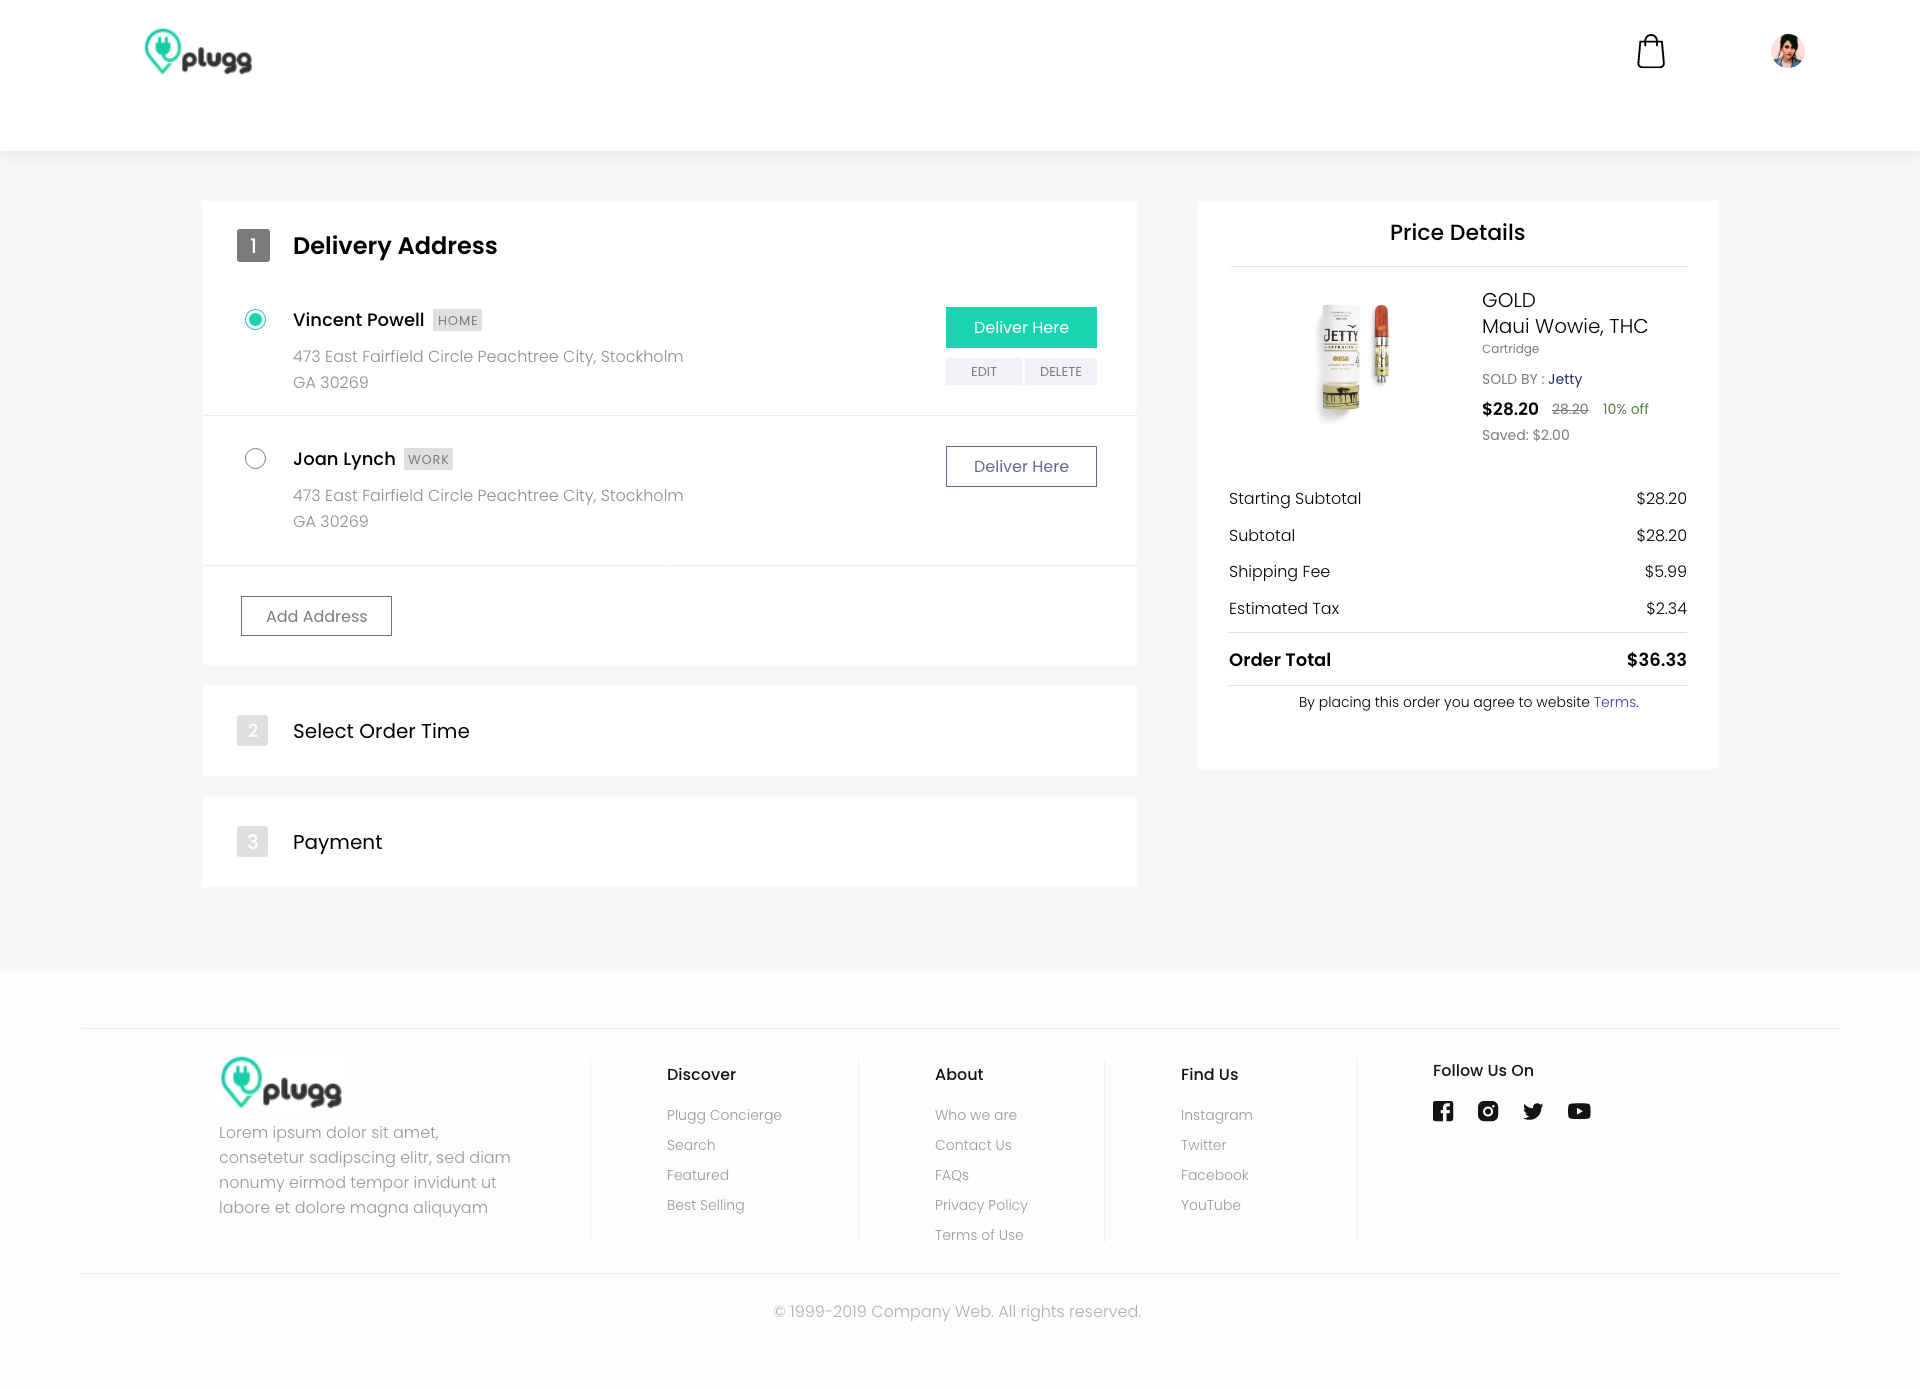Click the HOME tag beside Vincent Powell
This screenshot has height=1388, width=1920.
pyautogui.click(x=457, y=320)
